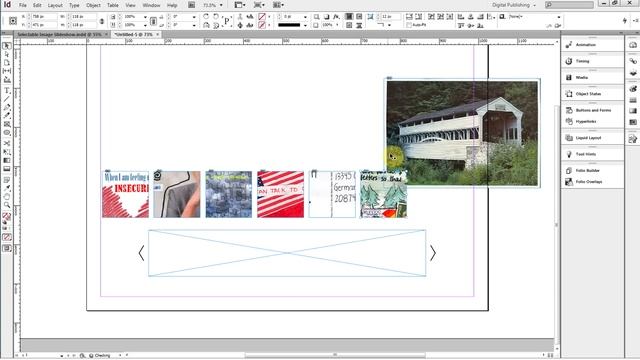640x360 pixels.
Task: Select the covered bridge photo
Action: (462, 133)
